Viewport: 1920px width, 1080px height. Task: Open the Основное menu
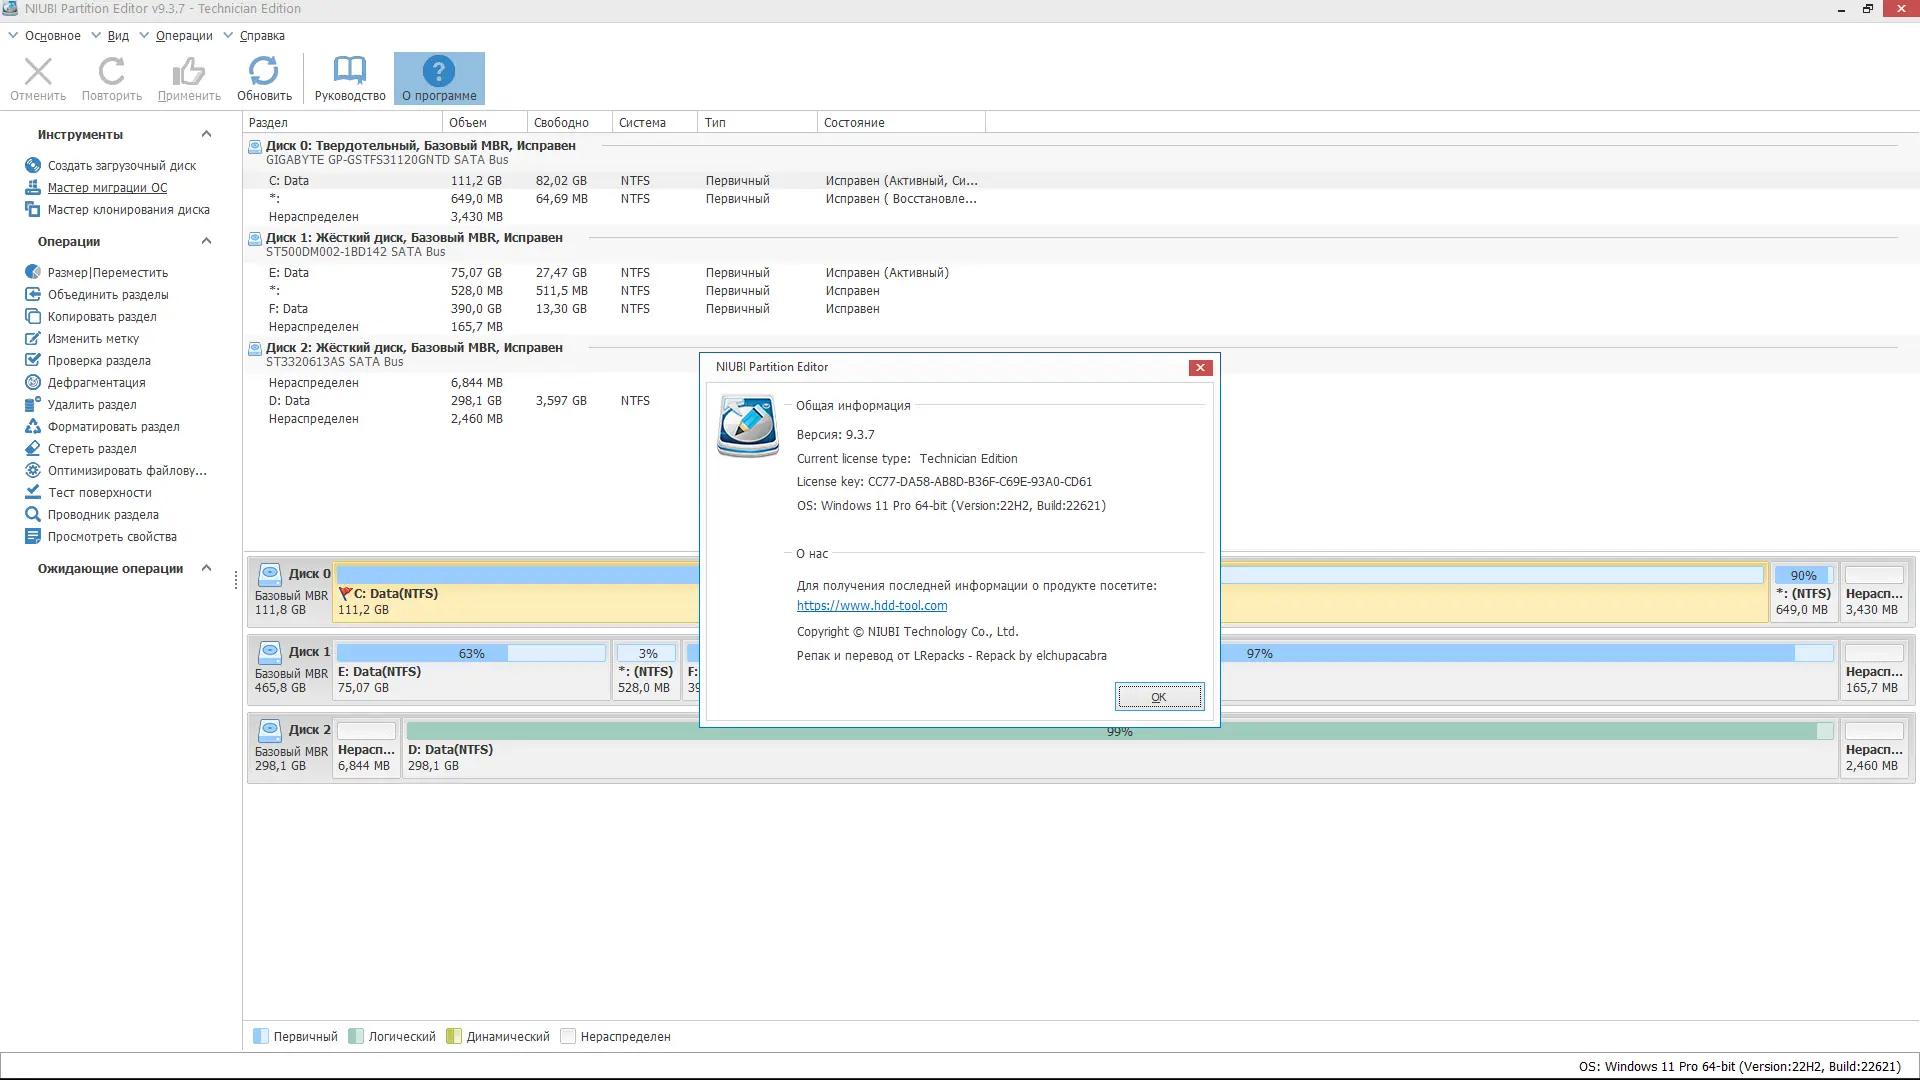[x=52, y=36]
